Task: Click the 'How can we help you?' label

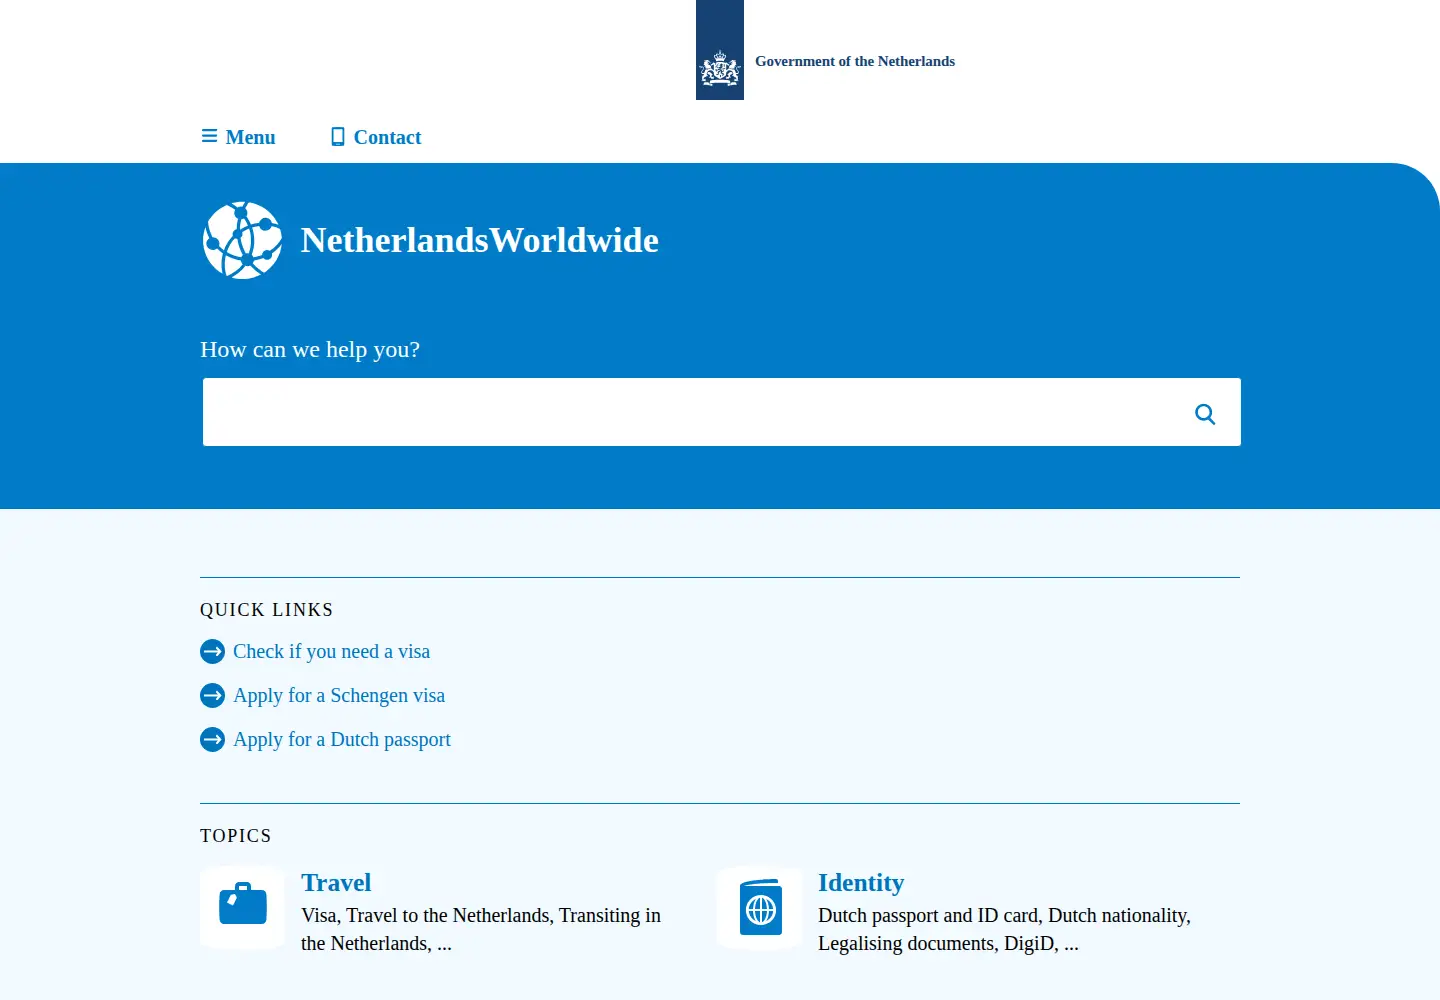Action: [x=310, y=349]
